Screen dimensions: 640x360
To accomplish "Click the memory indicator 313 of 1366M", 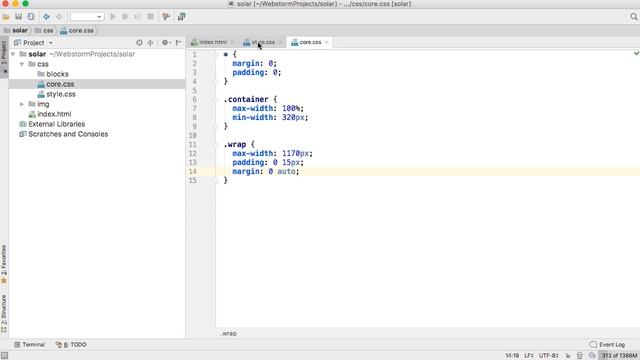I will tap(619, 356).
